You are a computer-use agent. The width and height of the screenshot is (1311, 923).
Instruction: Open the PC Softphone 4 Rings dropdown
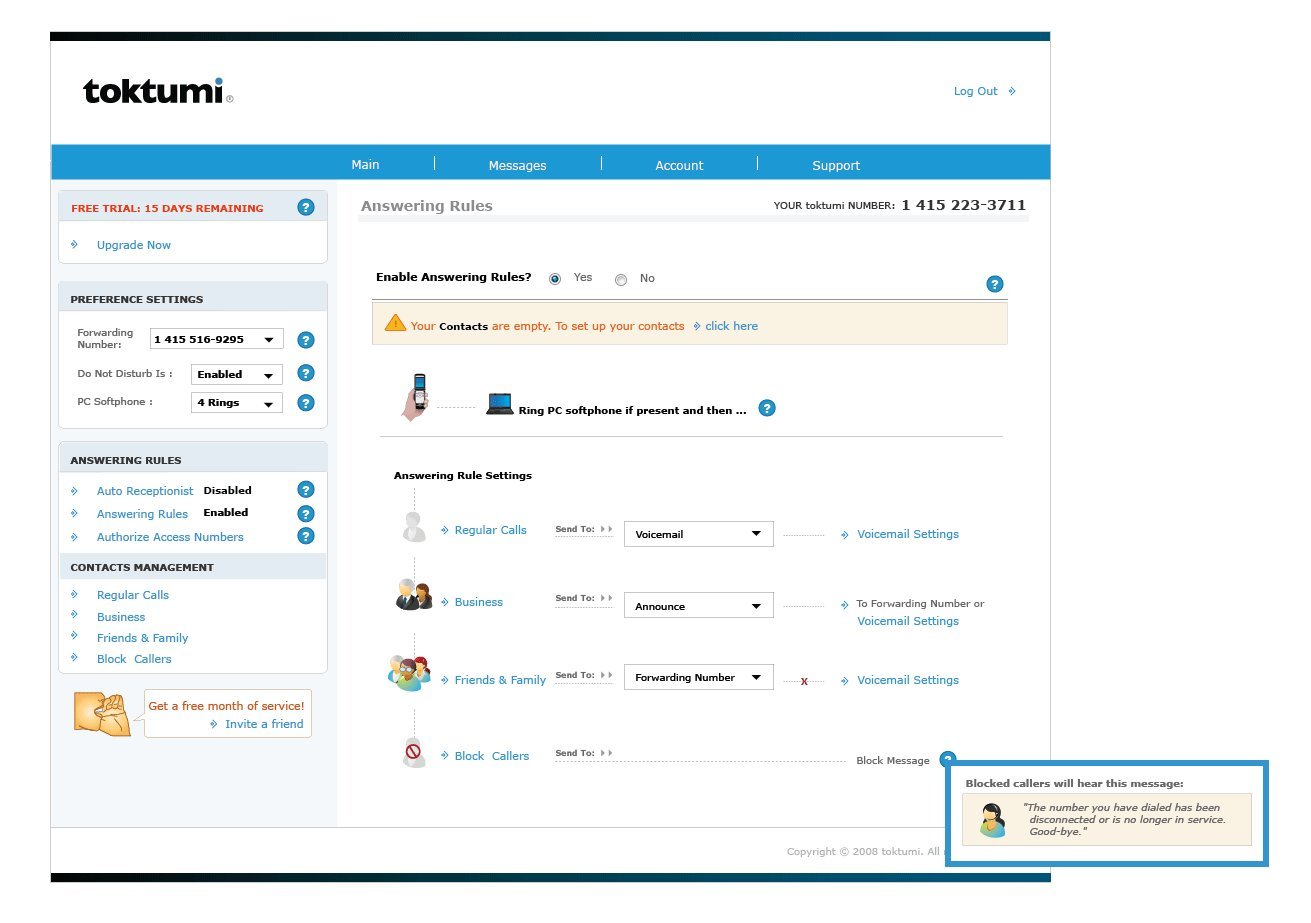pos(237,403)
